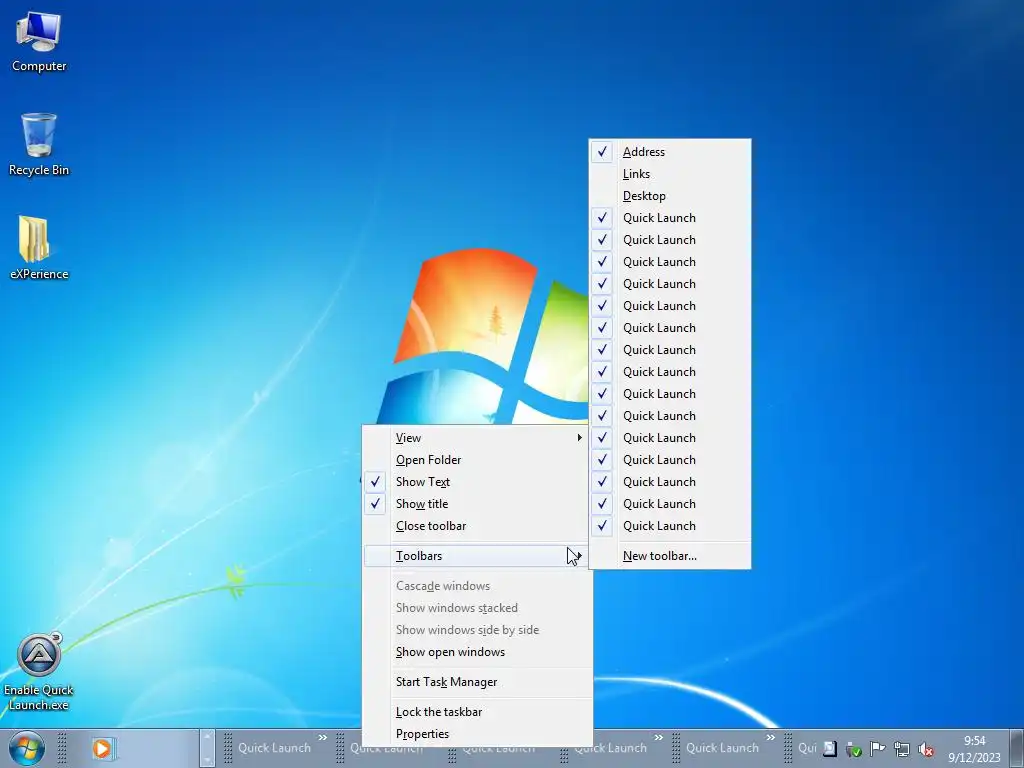Uncheck the last Quick Launch entry above New toolbar
1024x768 pixels.
[x=670, y=526]
